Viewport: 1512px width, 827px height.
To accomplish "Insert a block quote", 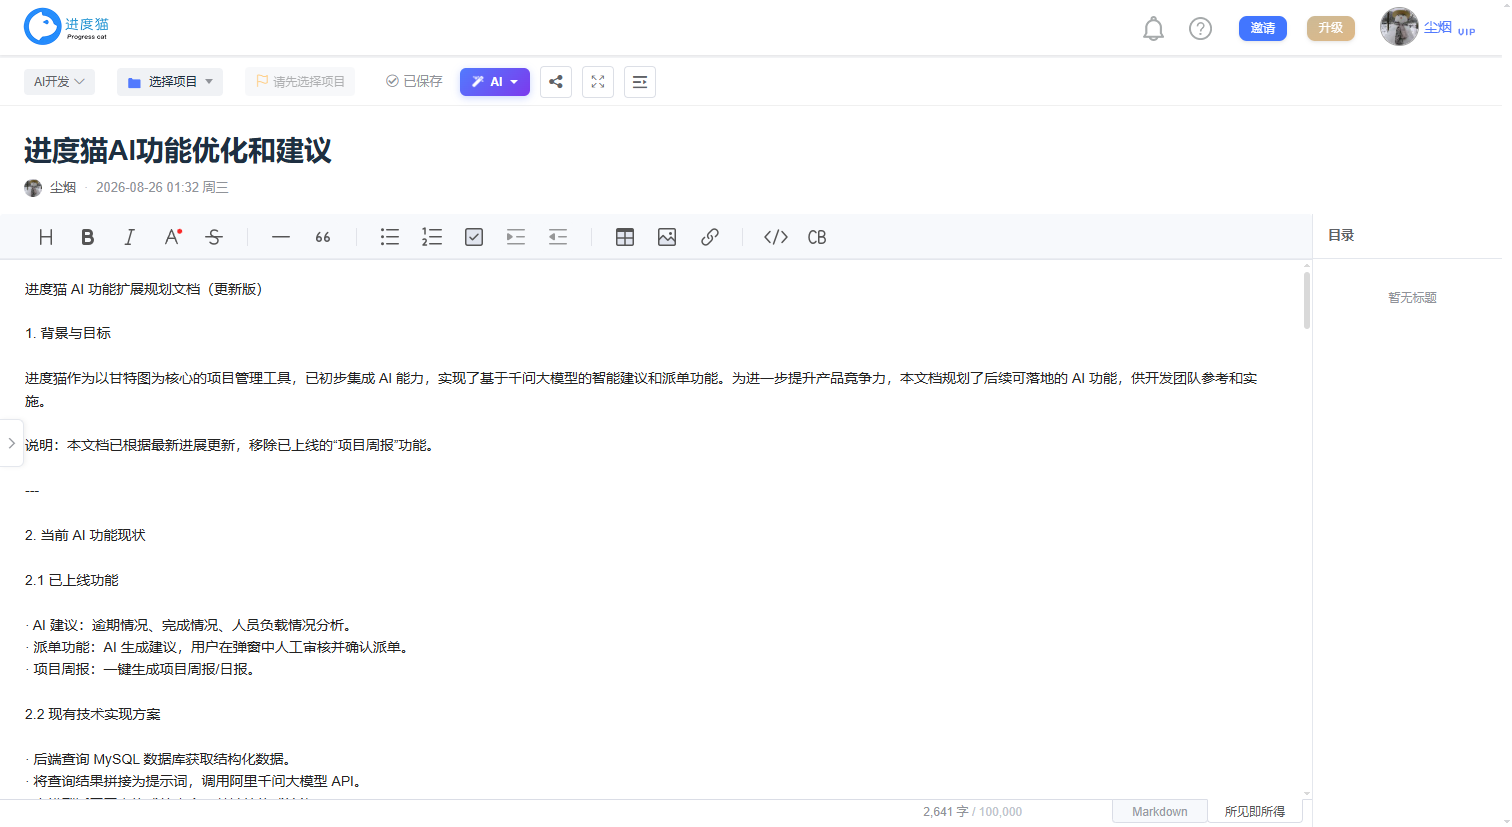I will click(x=323, y=237).
